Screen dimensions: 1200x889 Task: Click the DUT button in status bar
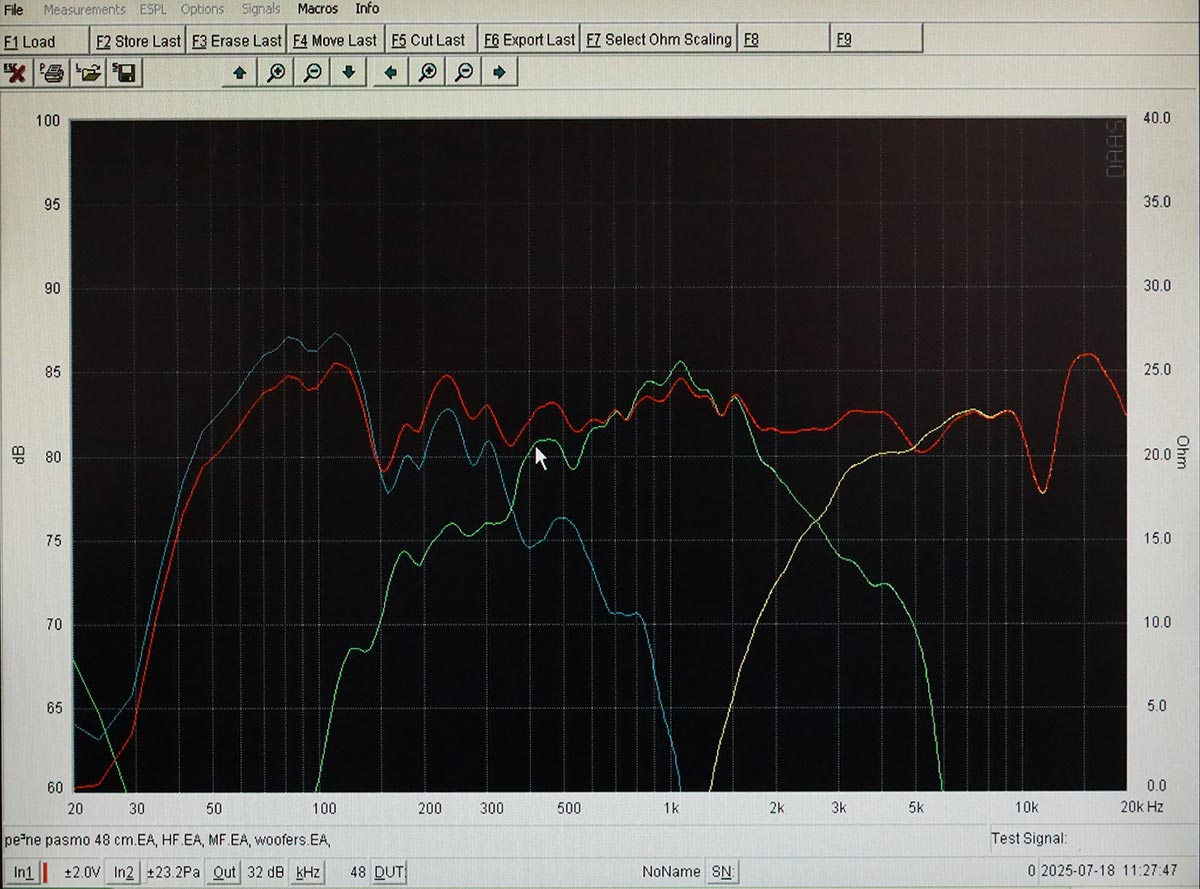tap(388, 873)
